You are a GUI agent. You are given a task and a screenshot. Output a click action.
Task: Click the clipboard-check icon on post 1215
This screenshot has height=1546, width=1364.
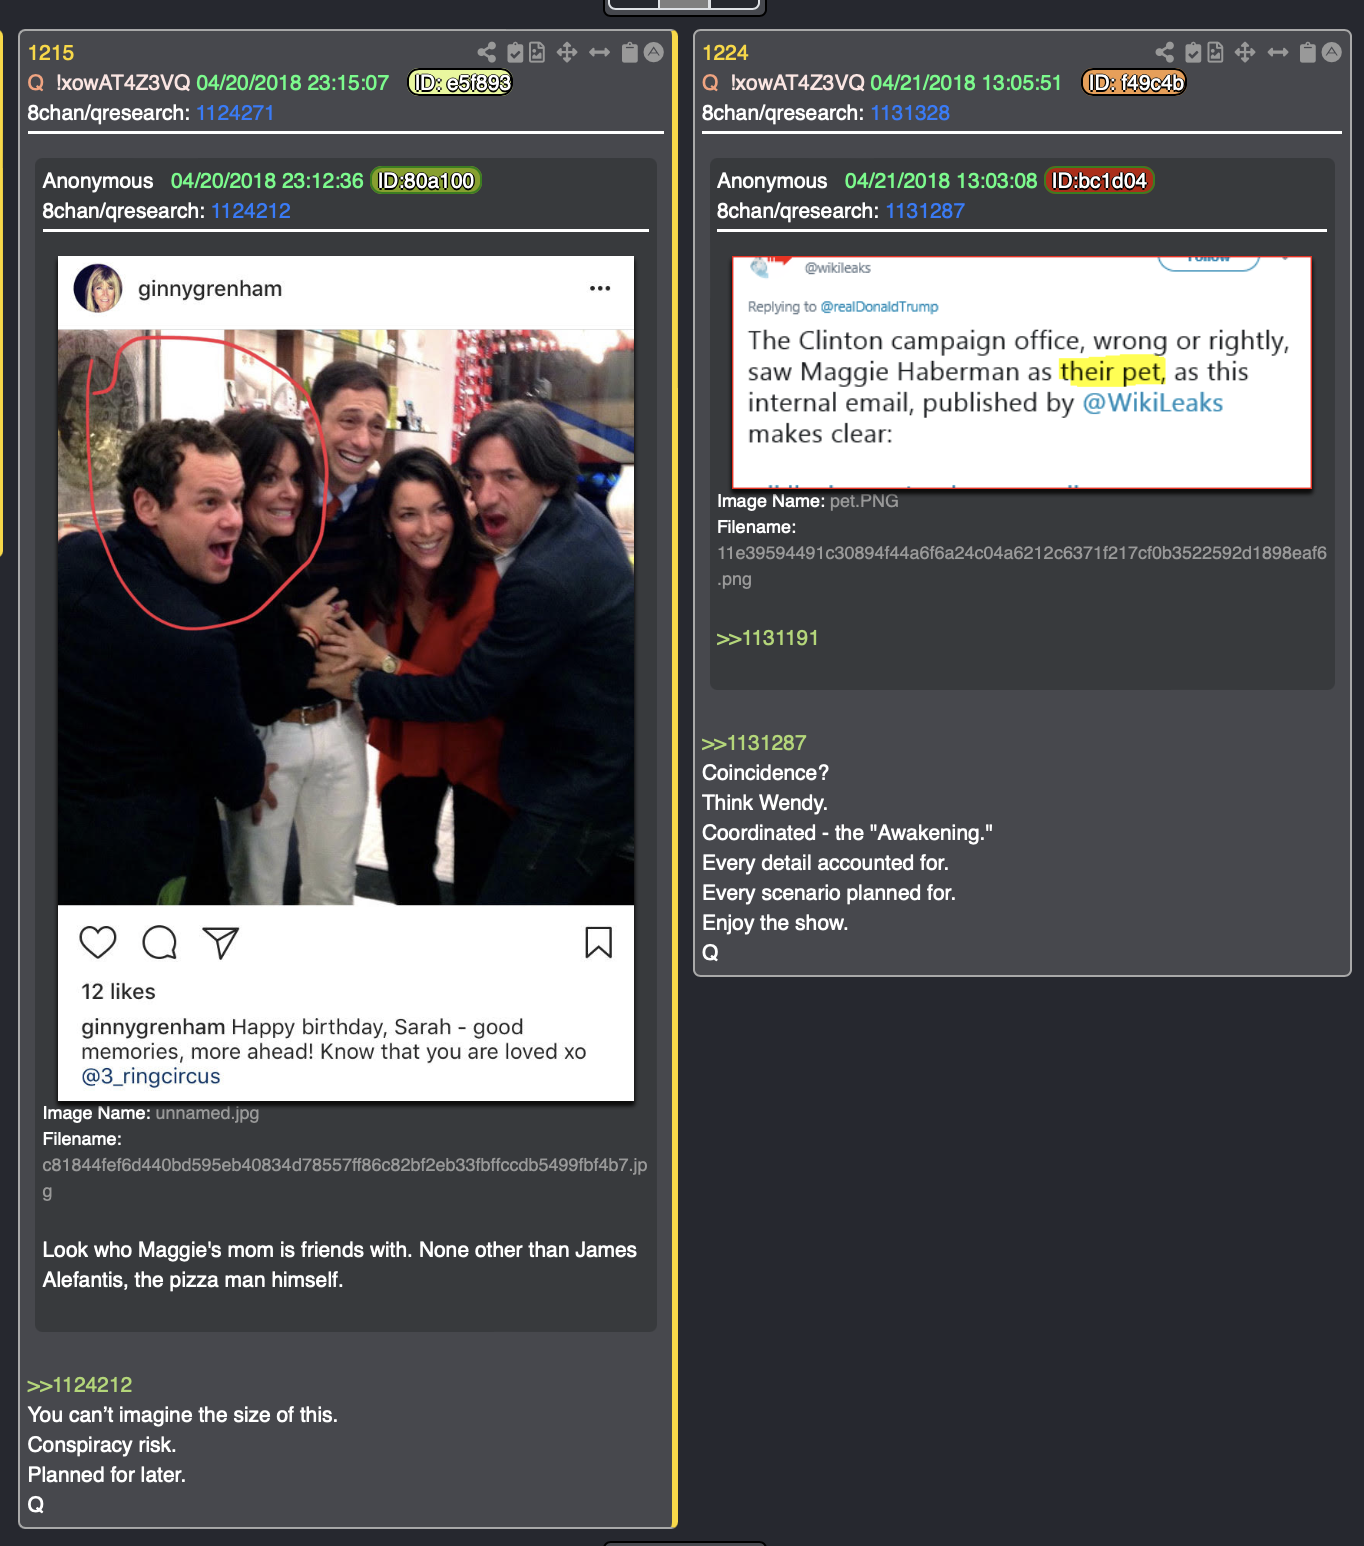pos(516,52)
